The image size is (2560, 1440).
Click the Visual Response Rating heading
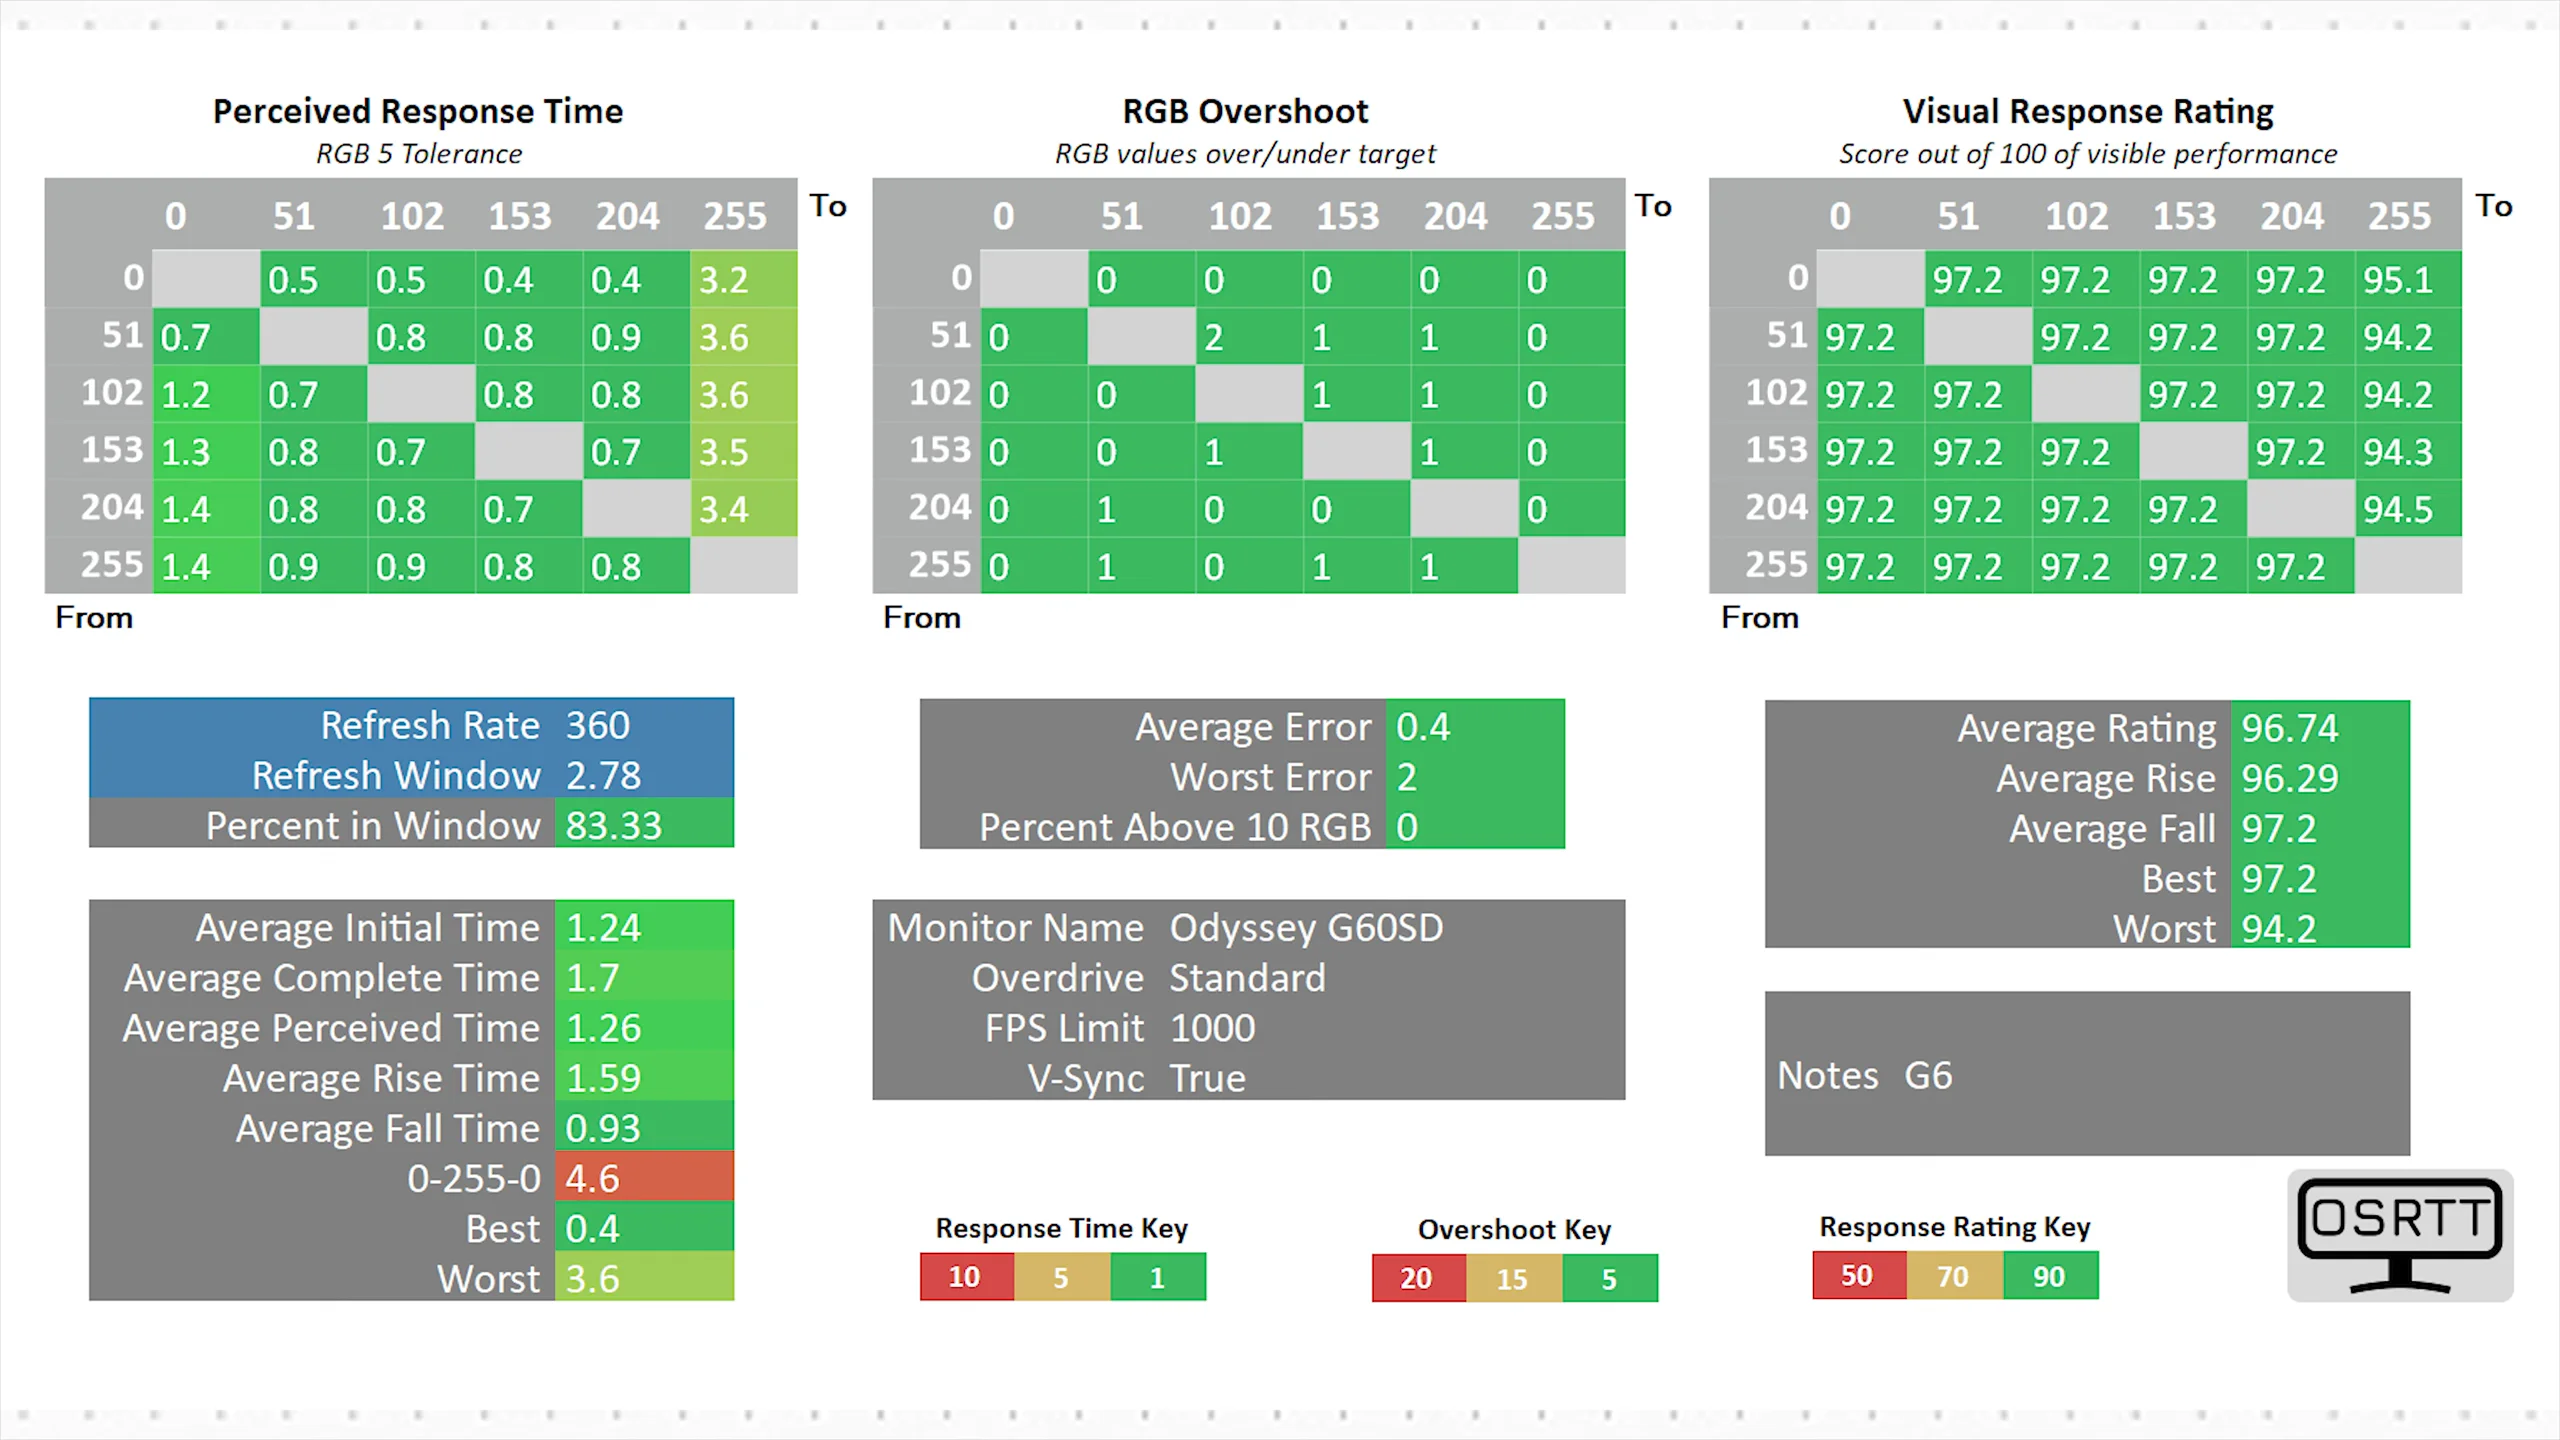[x=2088, y=111]
